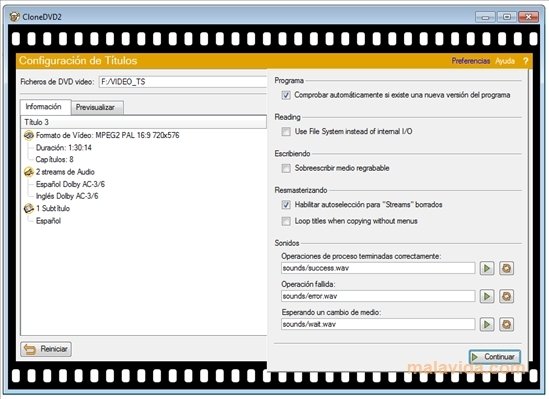Viewport: 549px width, 399px height.
Task: Click the video format film icon
Action: click(x=29, y=135)
